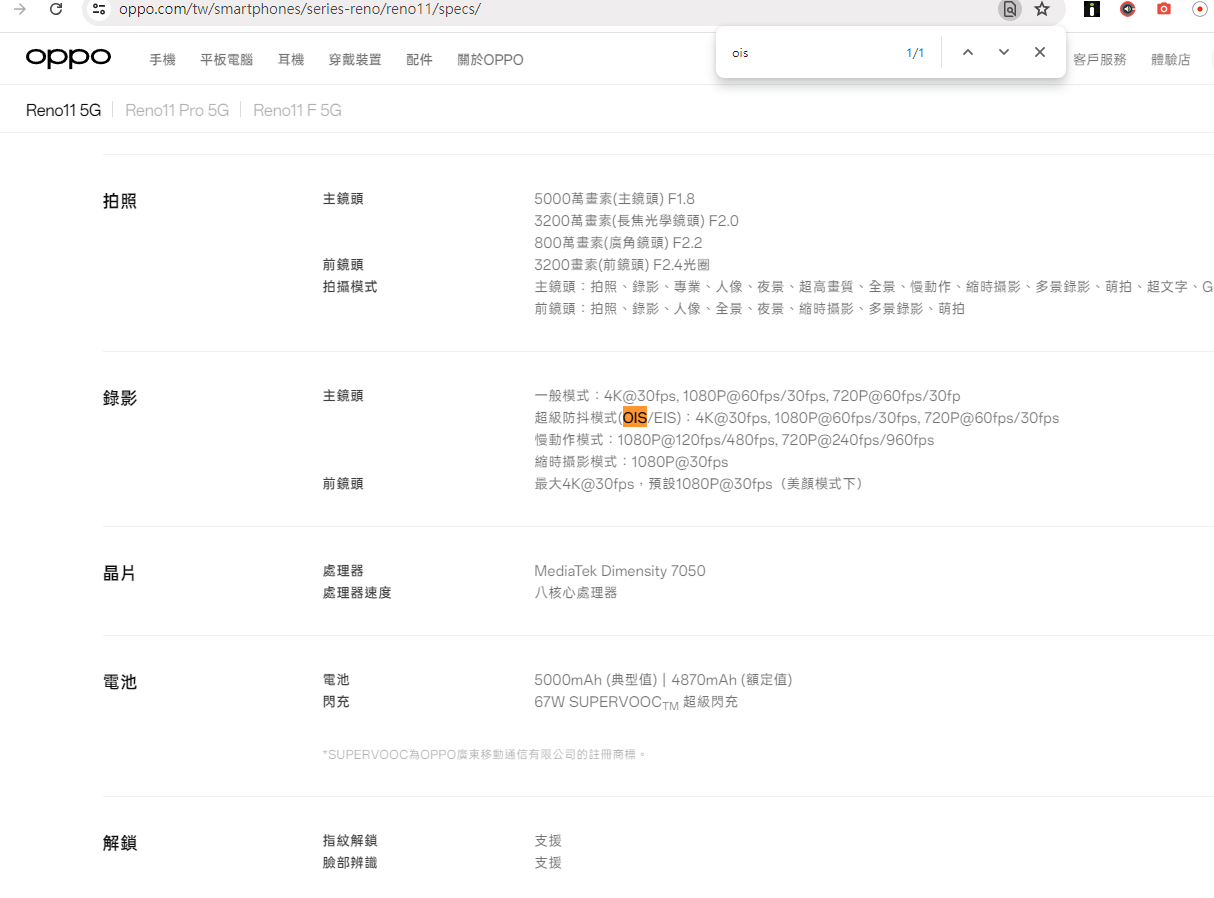Viewport: 1214px width, 898px height.
Task: Bookmark this page with the star icon
Action: 1042,9
